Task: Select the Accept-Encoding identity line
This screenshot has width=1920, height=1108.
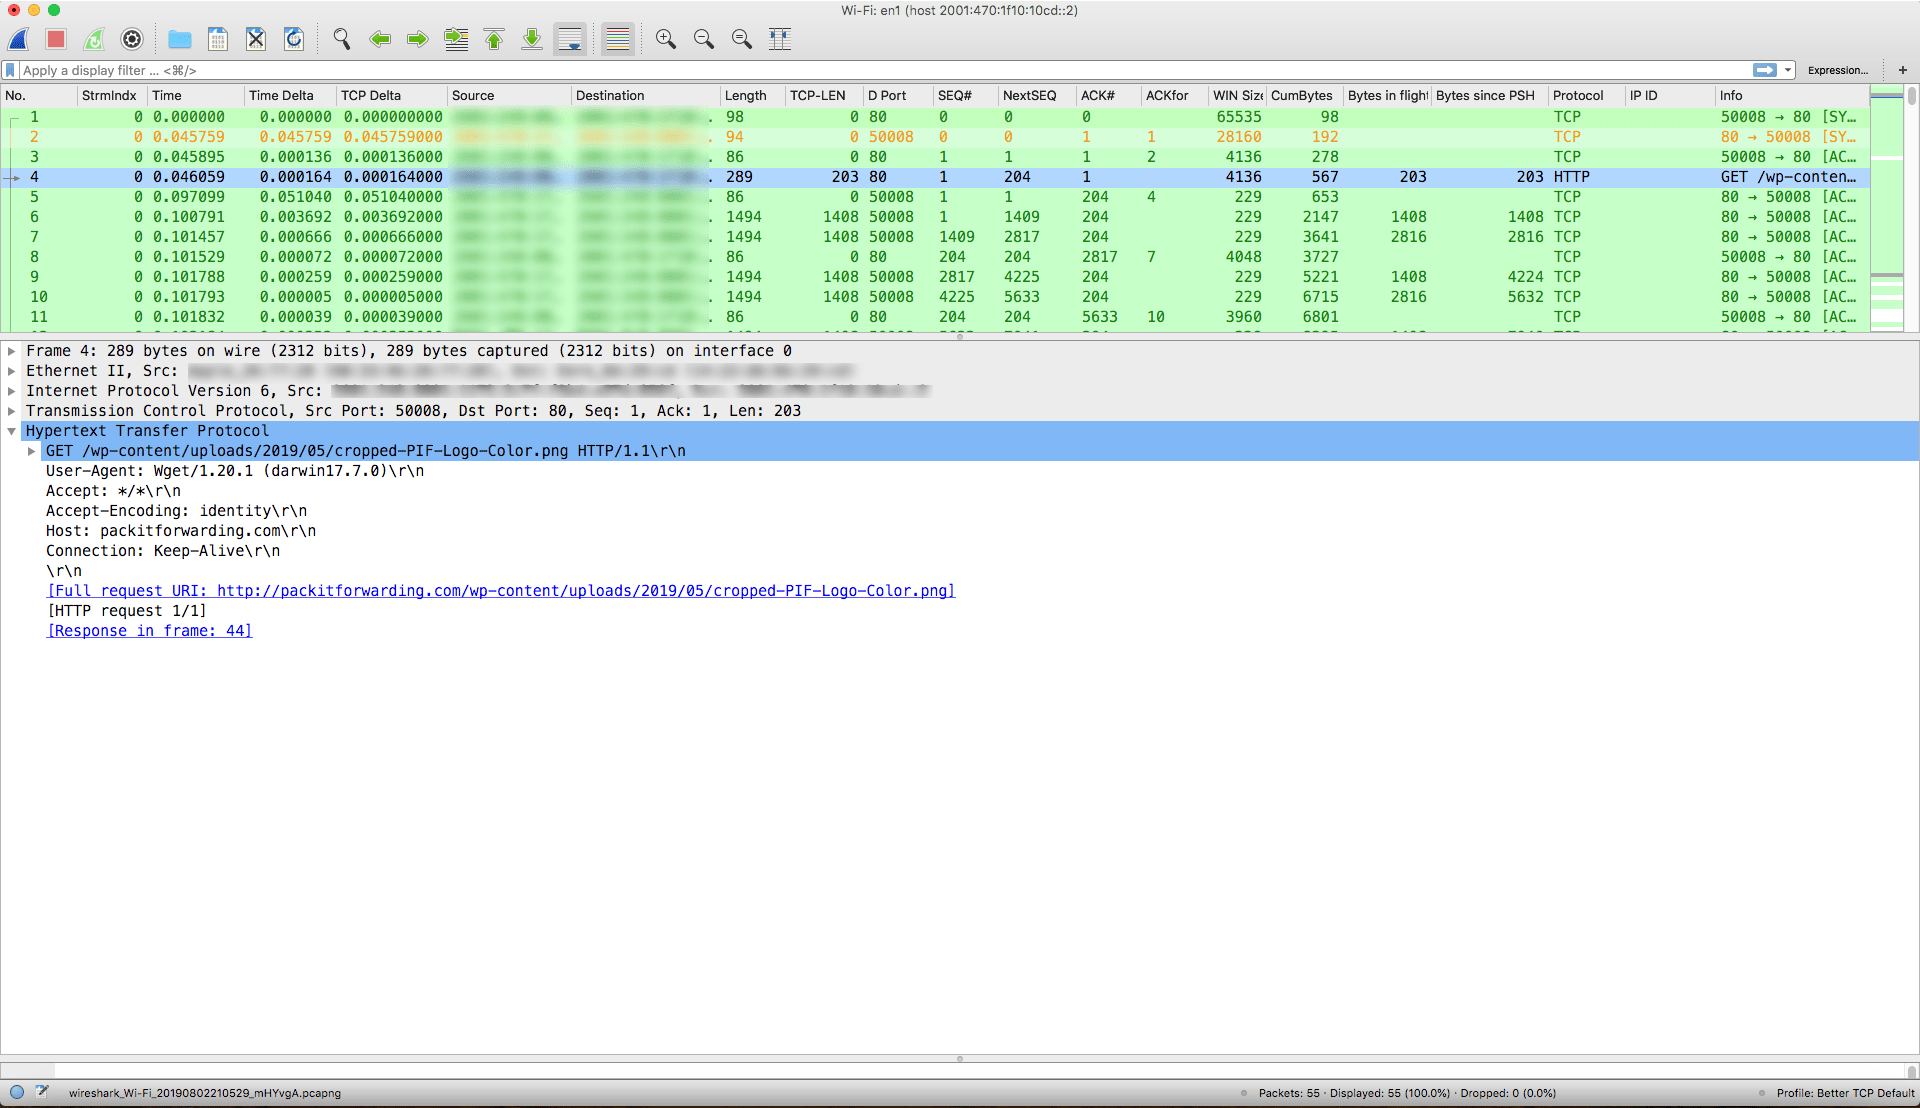Action: (x=176, y=511)
